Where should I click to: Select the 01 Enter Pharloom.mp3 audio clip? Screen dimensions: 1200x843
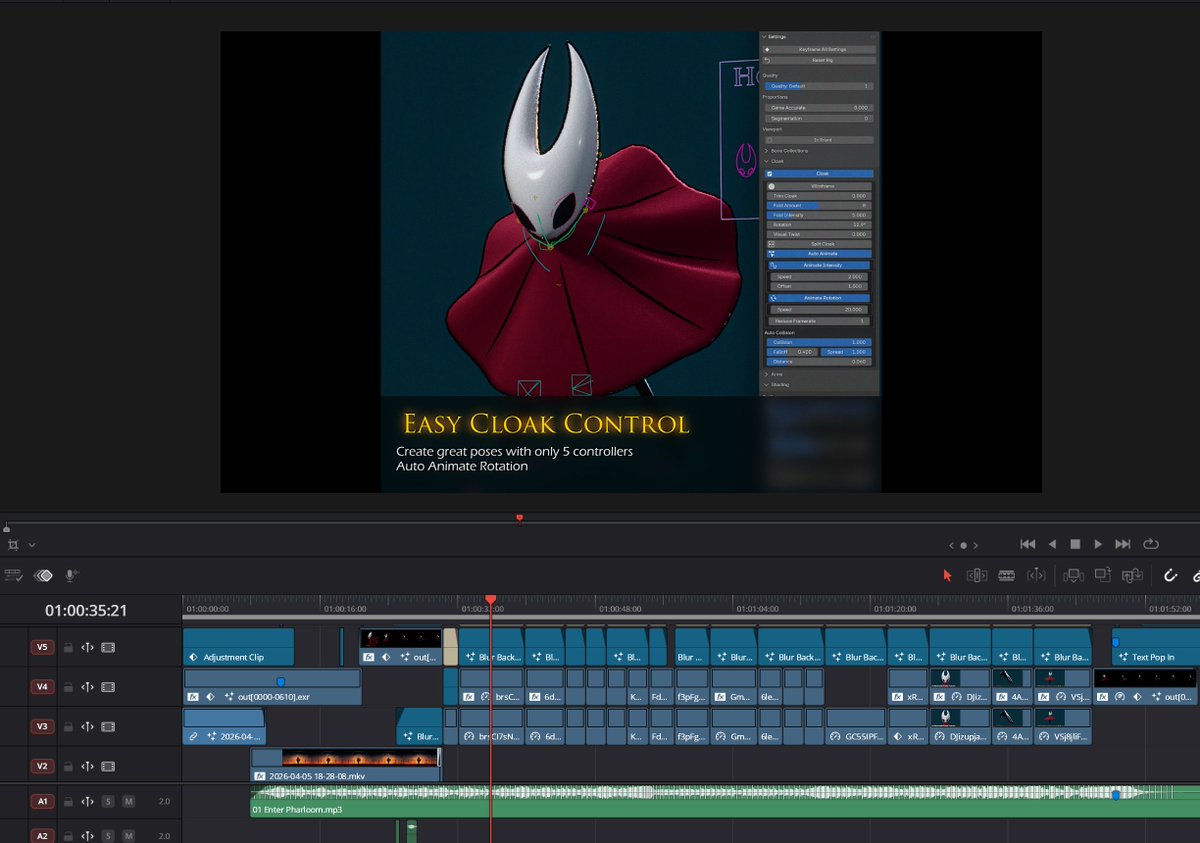point(724,801)
